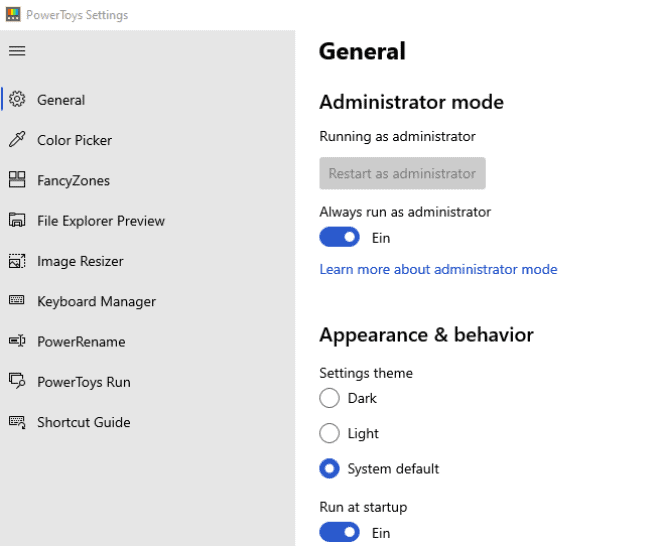Toggle the Run at startup switch

click(339, 533)
